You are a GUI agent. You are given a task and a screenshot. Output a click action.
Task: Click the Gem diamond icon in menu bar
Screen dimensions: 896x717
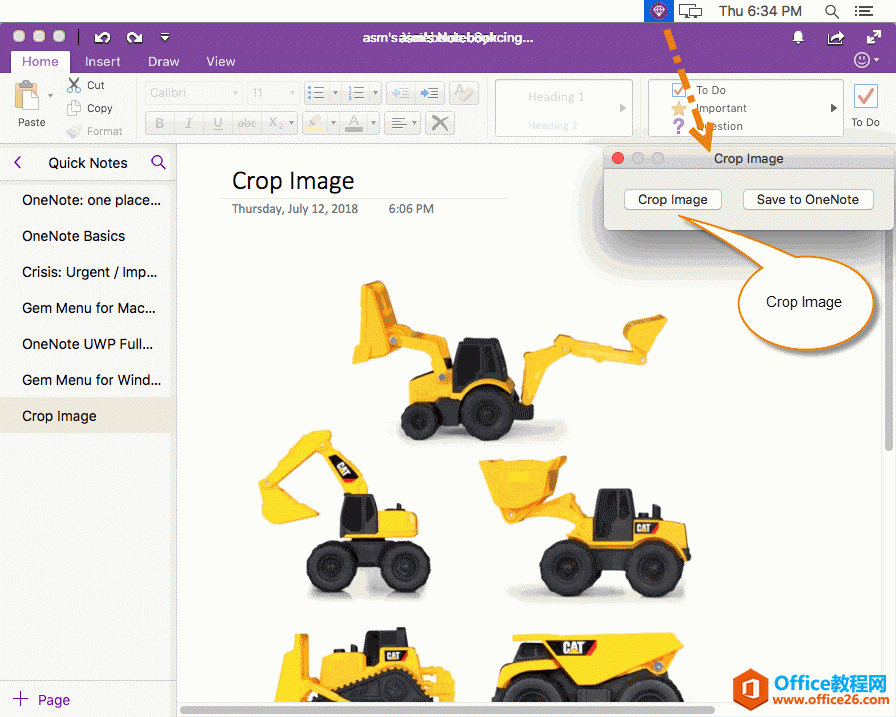(659, 11)
